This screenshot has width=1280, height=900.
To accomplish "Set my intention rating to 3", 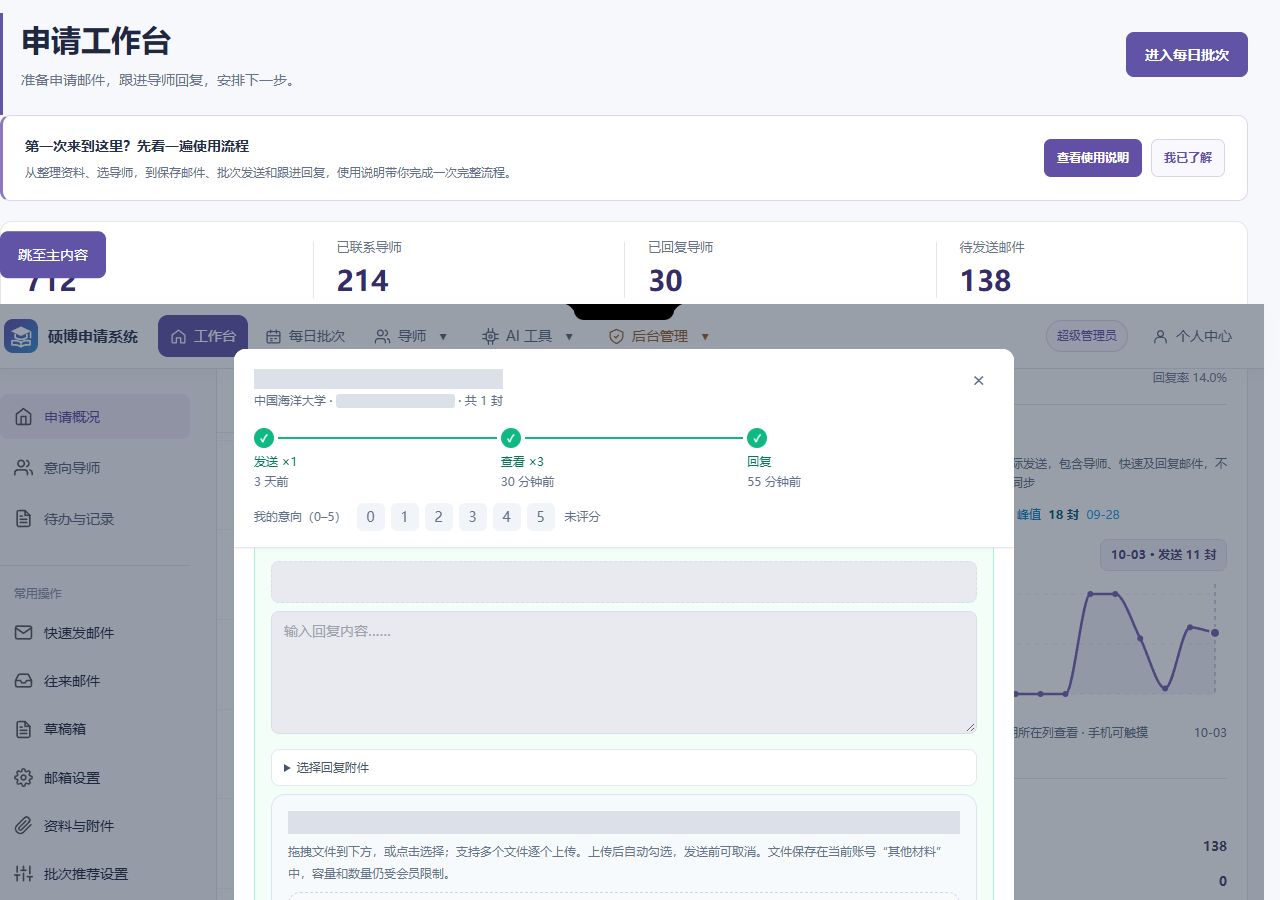I will click(473, 517).
